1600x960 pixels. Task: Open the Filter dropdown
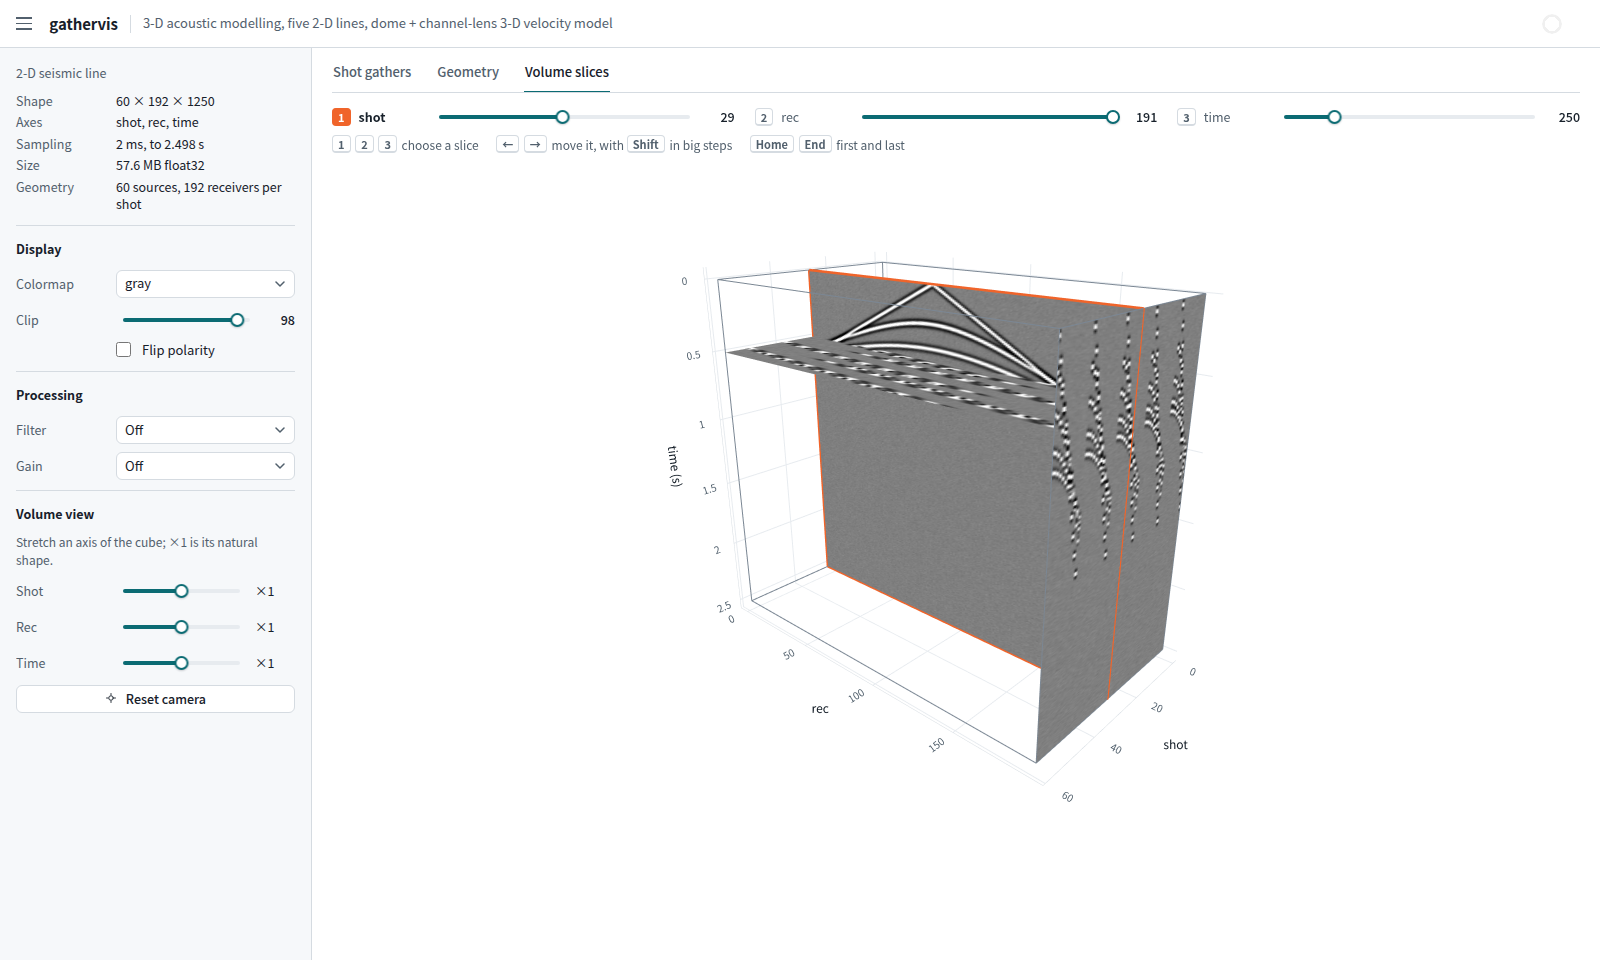tap(205, 430)
